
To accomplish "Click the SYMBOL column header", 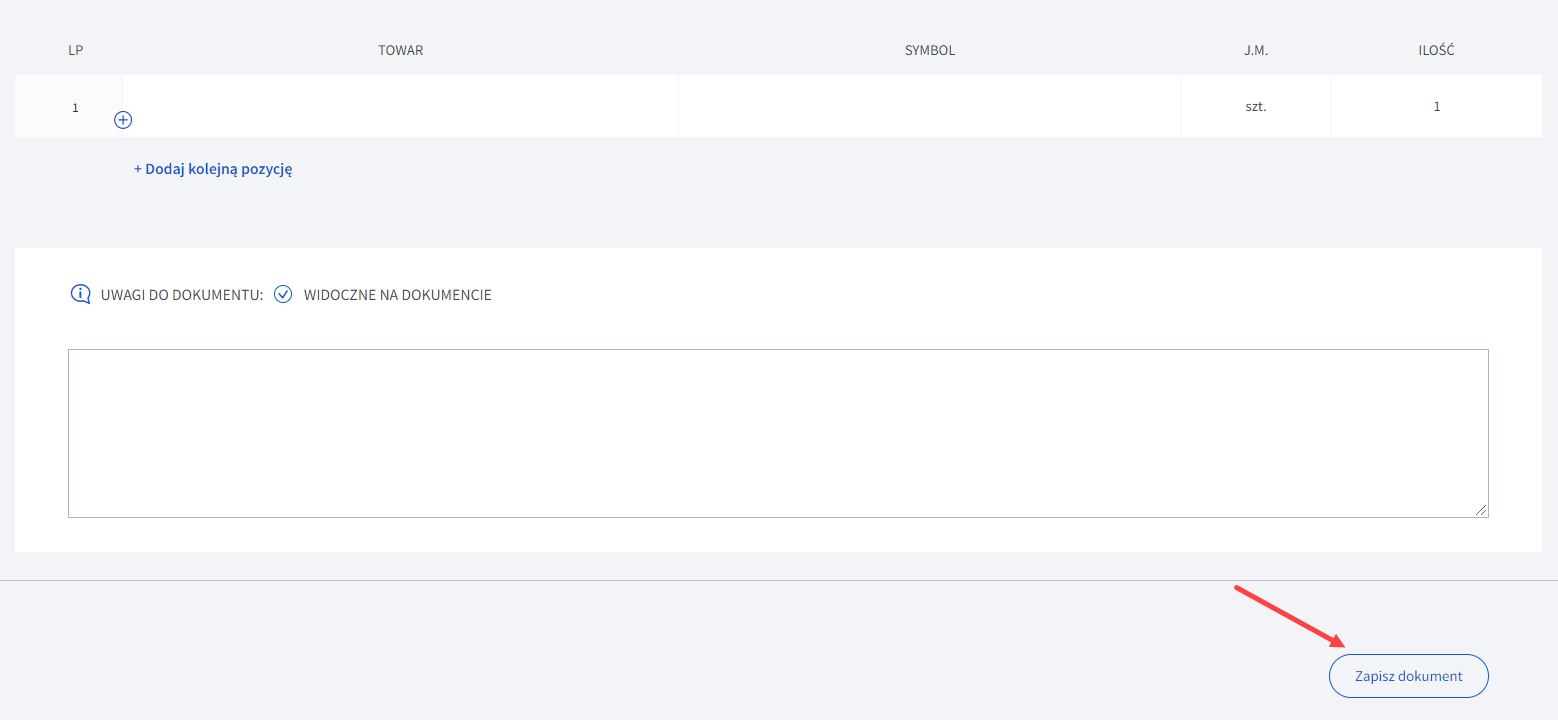I will click(929, 50).
